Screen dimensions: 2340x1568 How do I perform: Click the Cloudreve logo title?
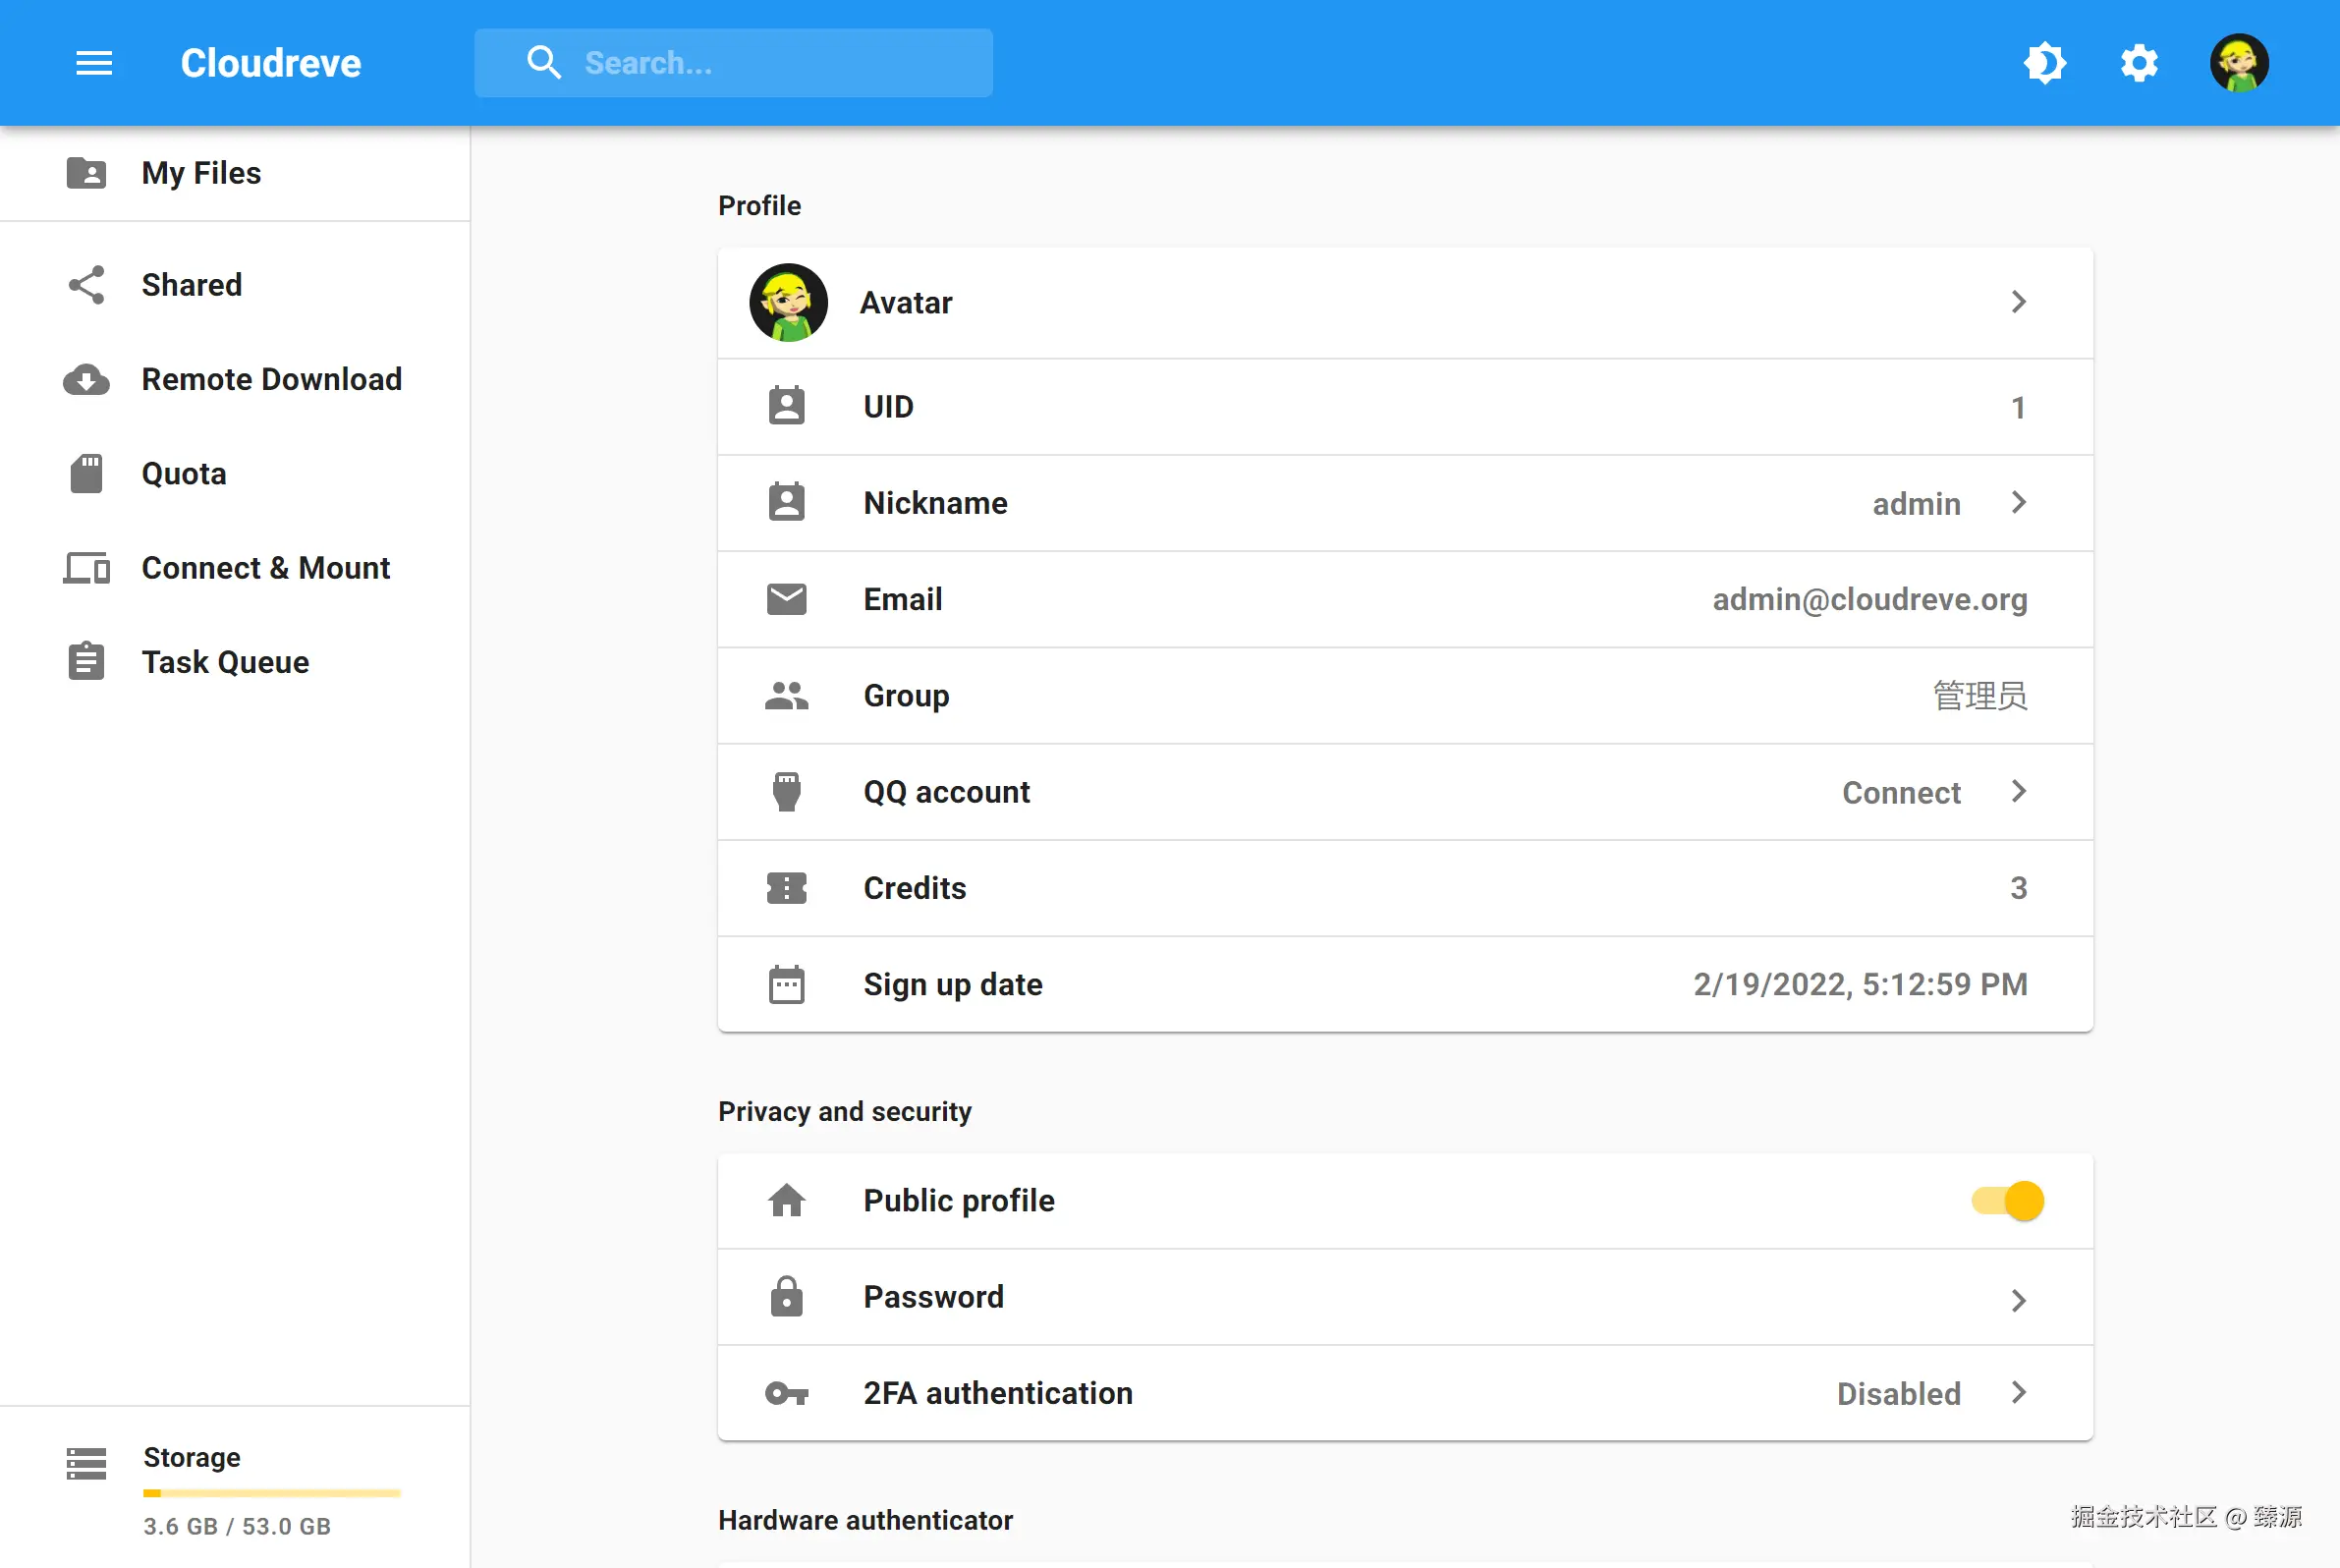click(x=270, y=63)
